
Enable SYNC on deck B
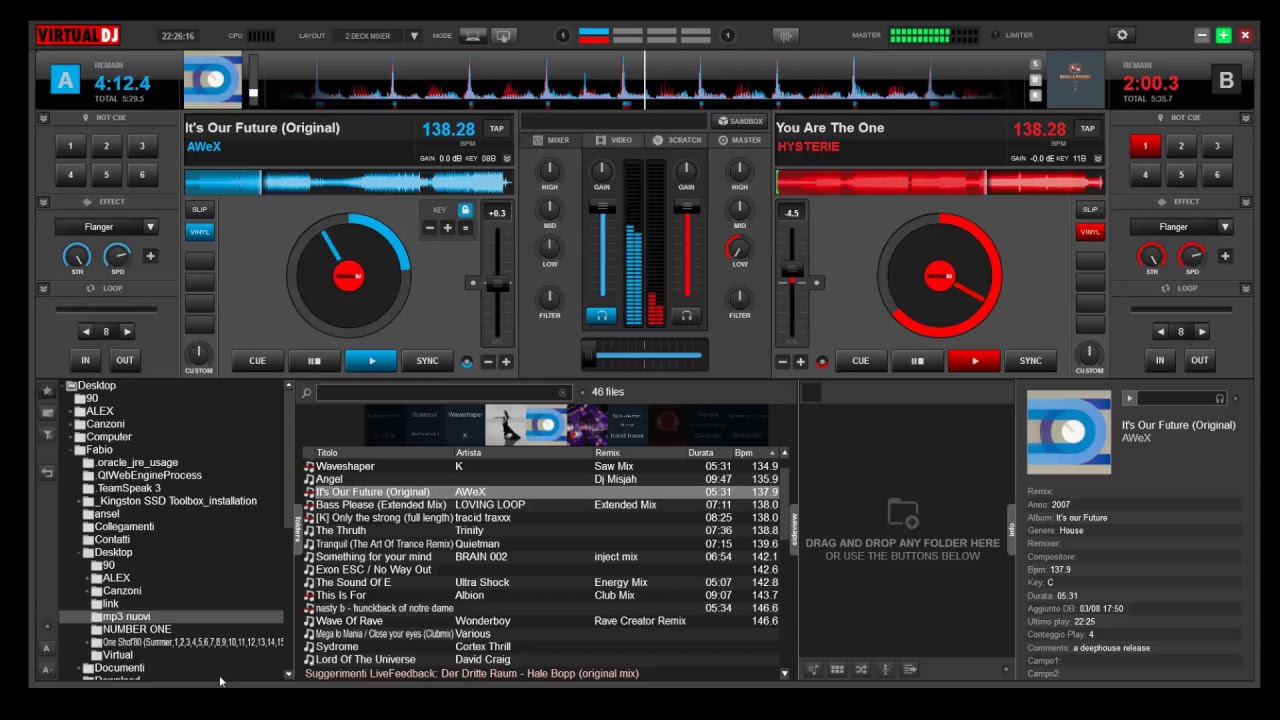pos(1030,361)
